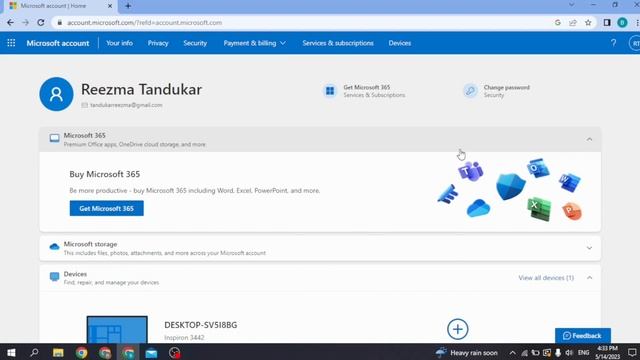Click the Microsoft account home title
The height and width of the screenshot is (360, 640).
click(58, 43)
